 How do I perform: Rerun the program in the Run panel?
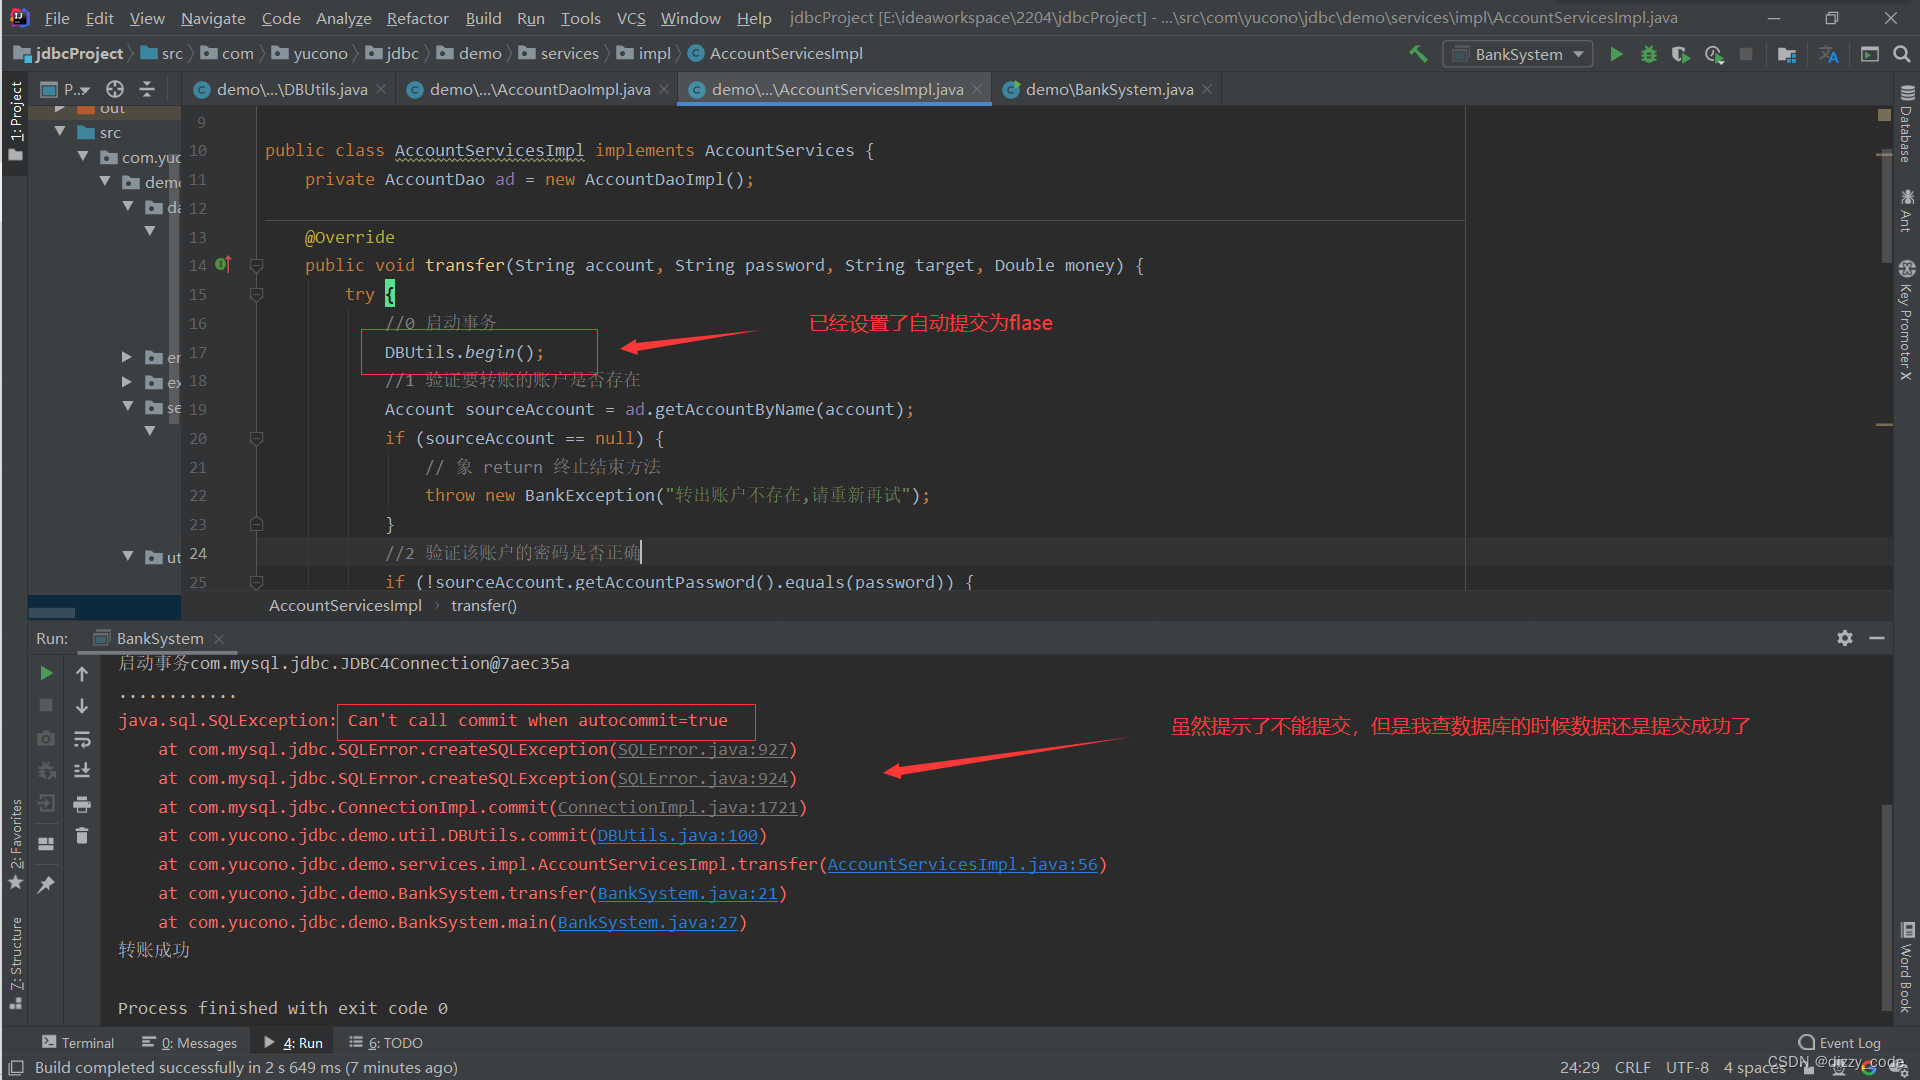45,673
